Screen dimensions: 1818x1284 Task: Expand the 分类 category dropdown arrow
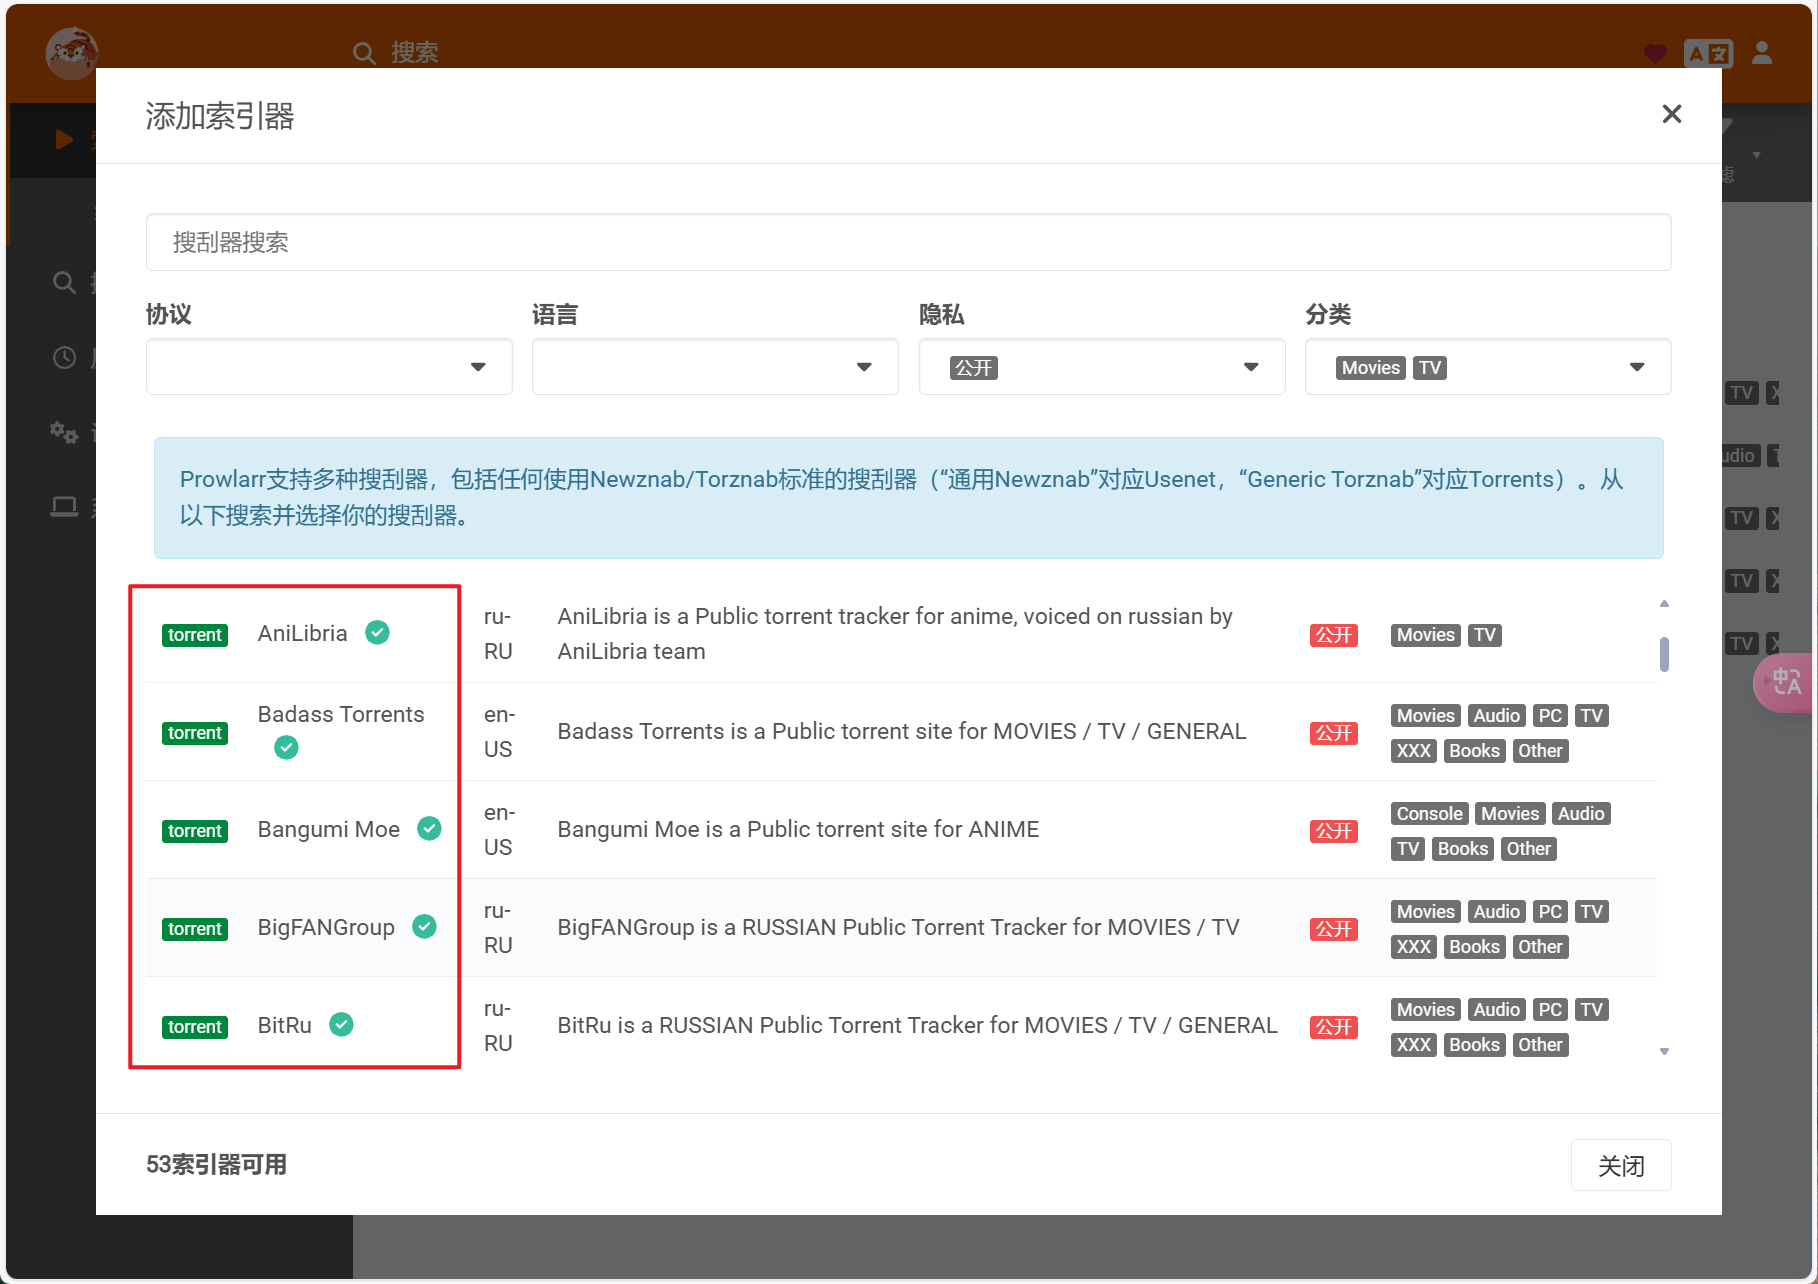click(x=1637, y=367)
